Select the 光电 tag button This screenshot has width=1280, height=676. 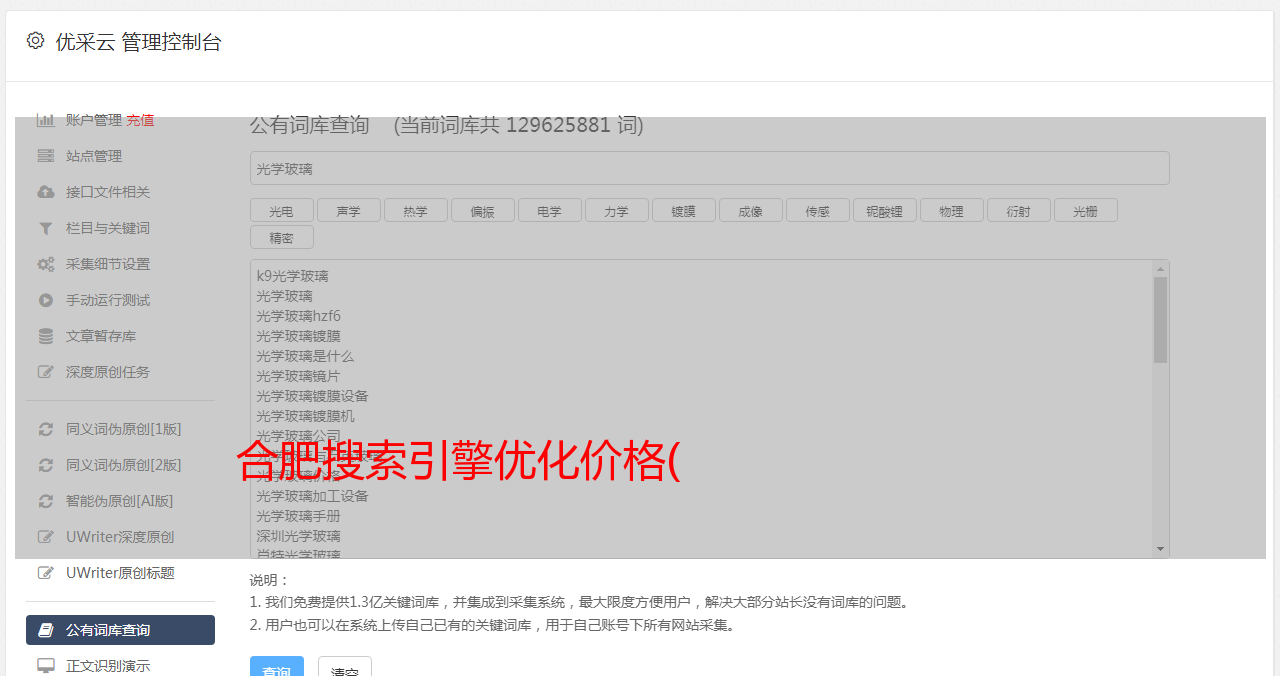282,210
